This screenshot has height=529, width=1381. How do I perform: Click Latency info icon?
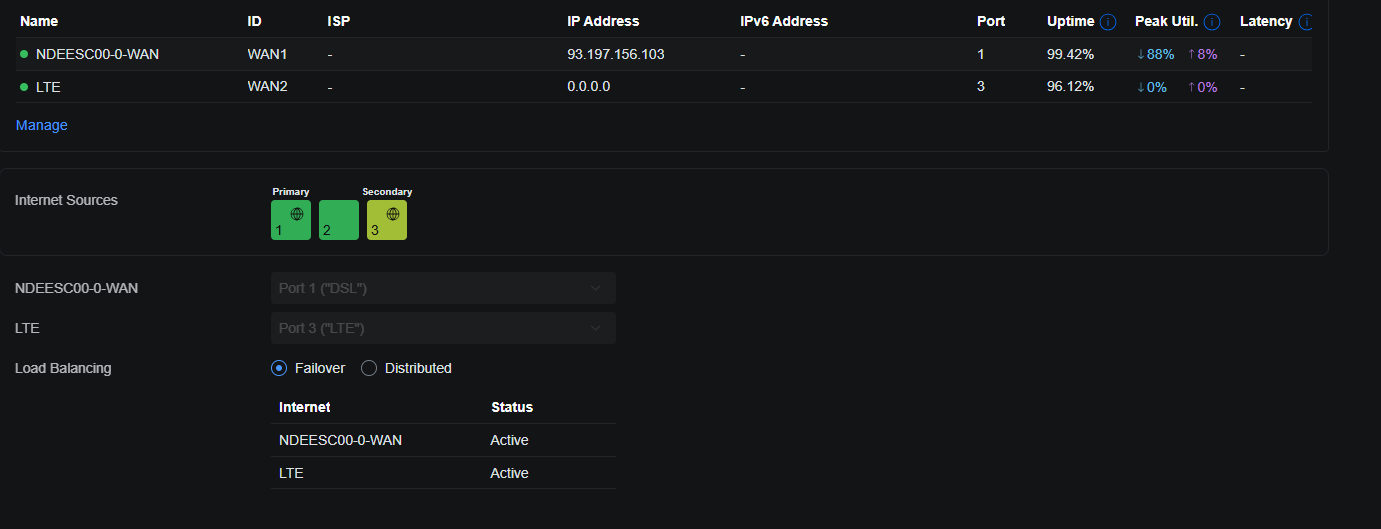(1305, 22)
